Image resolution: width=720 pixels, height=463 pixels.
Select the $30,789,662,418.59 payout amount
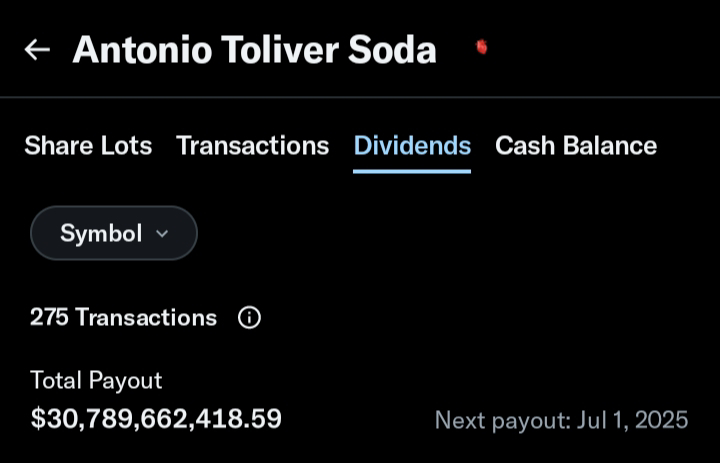[156, 418]
